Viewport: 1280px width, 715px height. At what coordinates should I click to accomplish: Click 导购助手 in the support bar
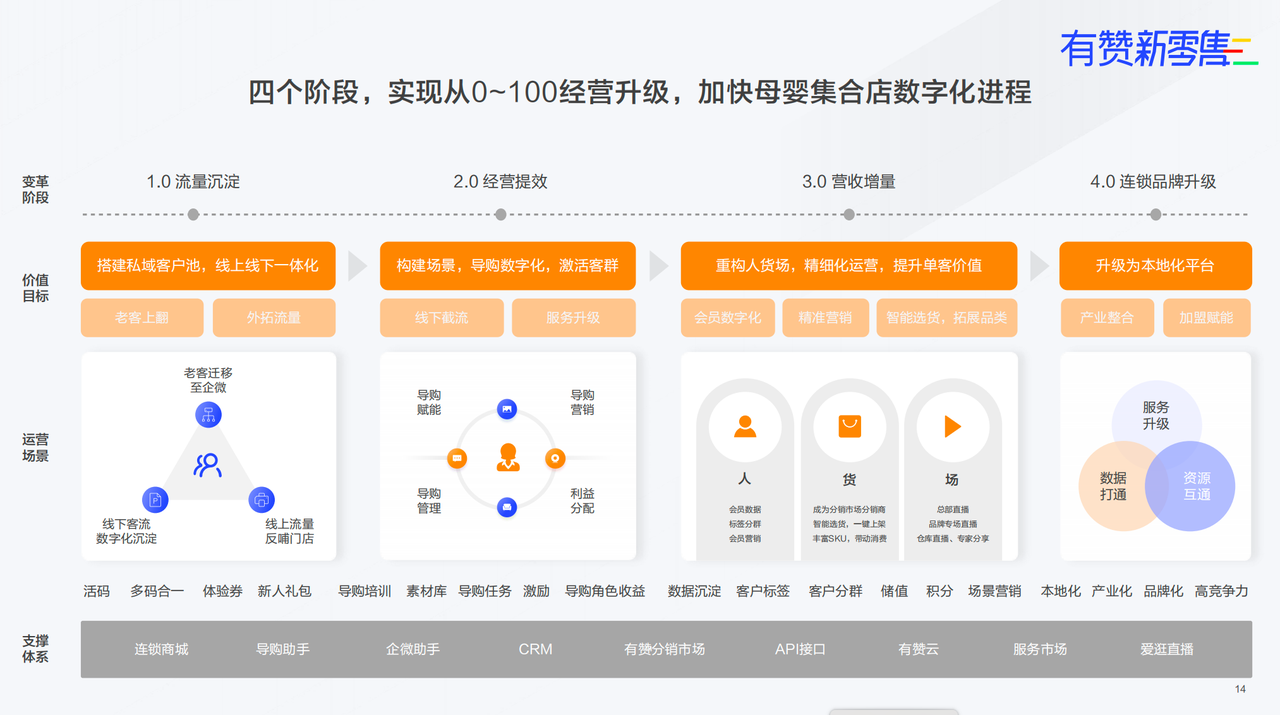(x=283, y=649)
